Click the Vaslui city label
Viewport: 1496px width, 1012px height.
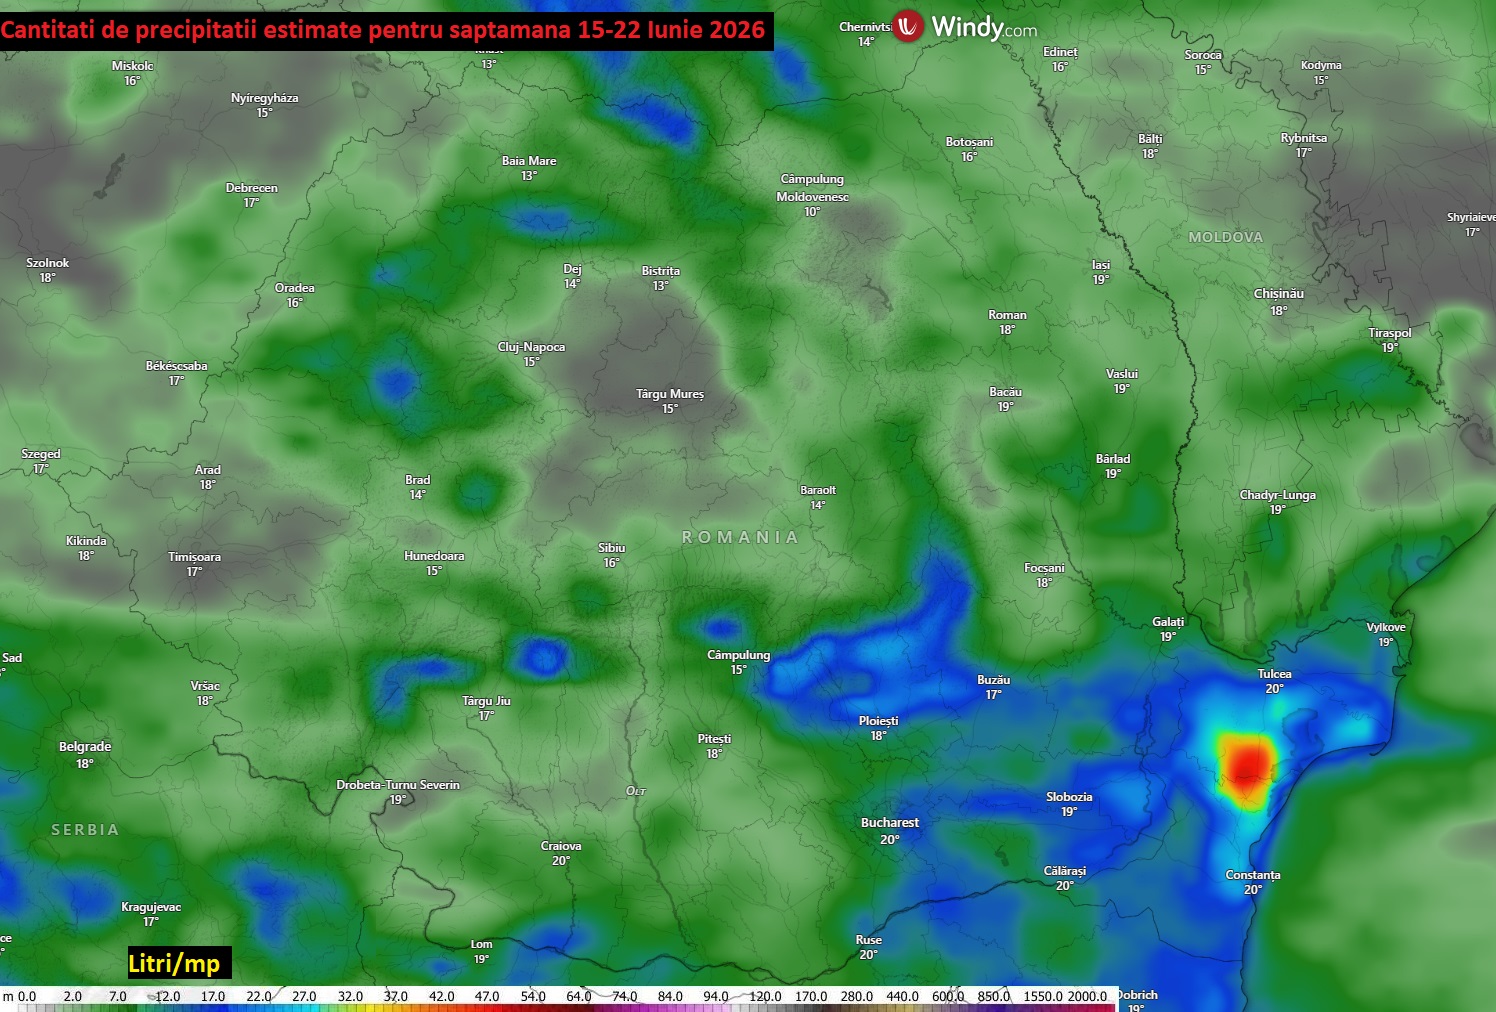click(1122, 374)
